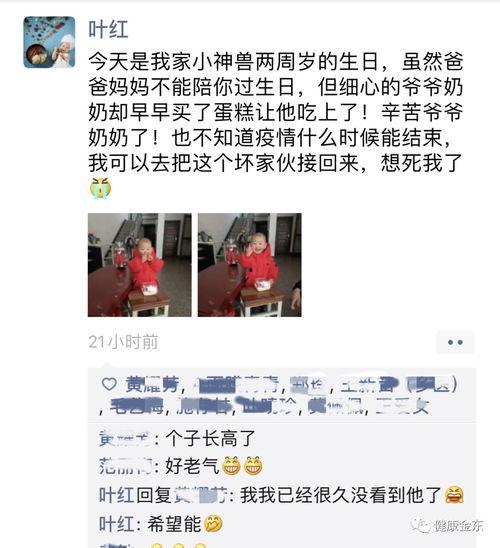Tap 叶红 name before 希望能

(x=117, y=524)
